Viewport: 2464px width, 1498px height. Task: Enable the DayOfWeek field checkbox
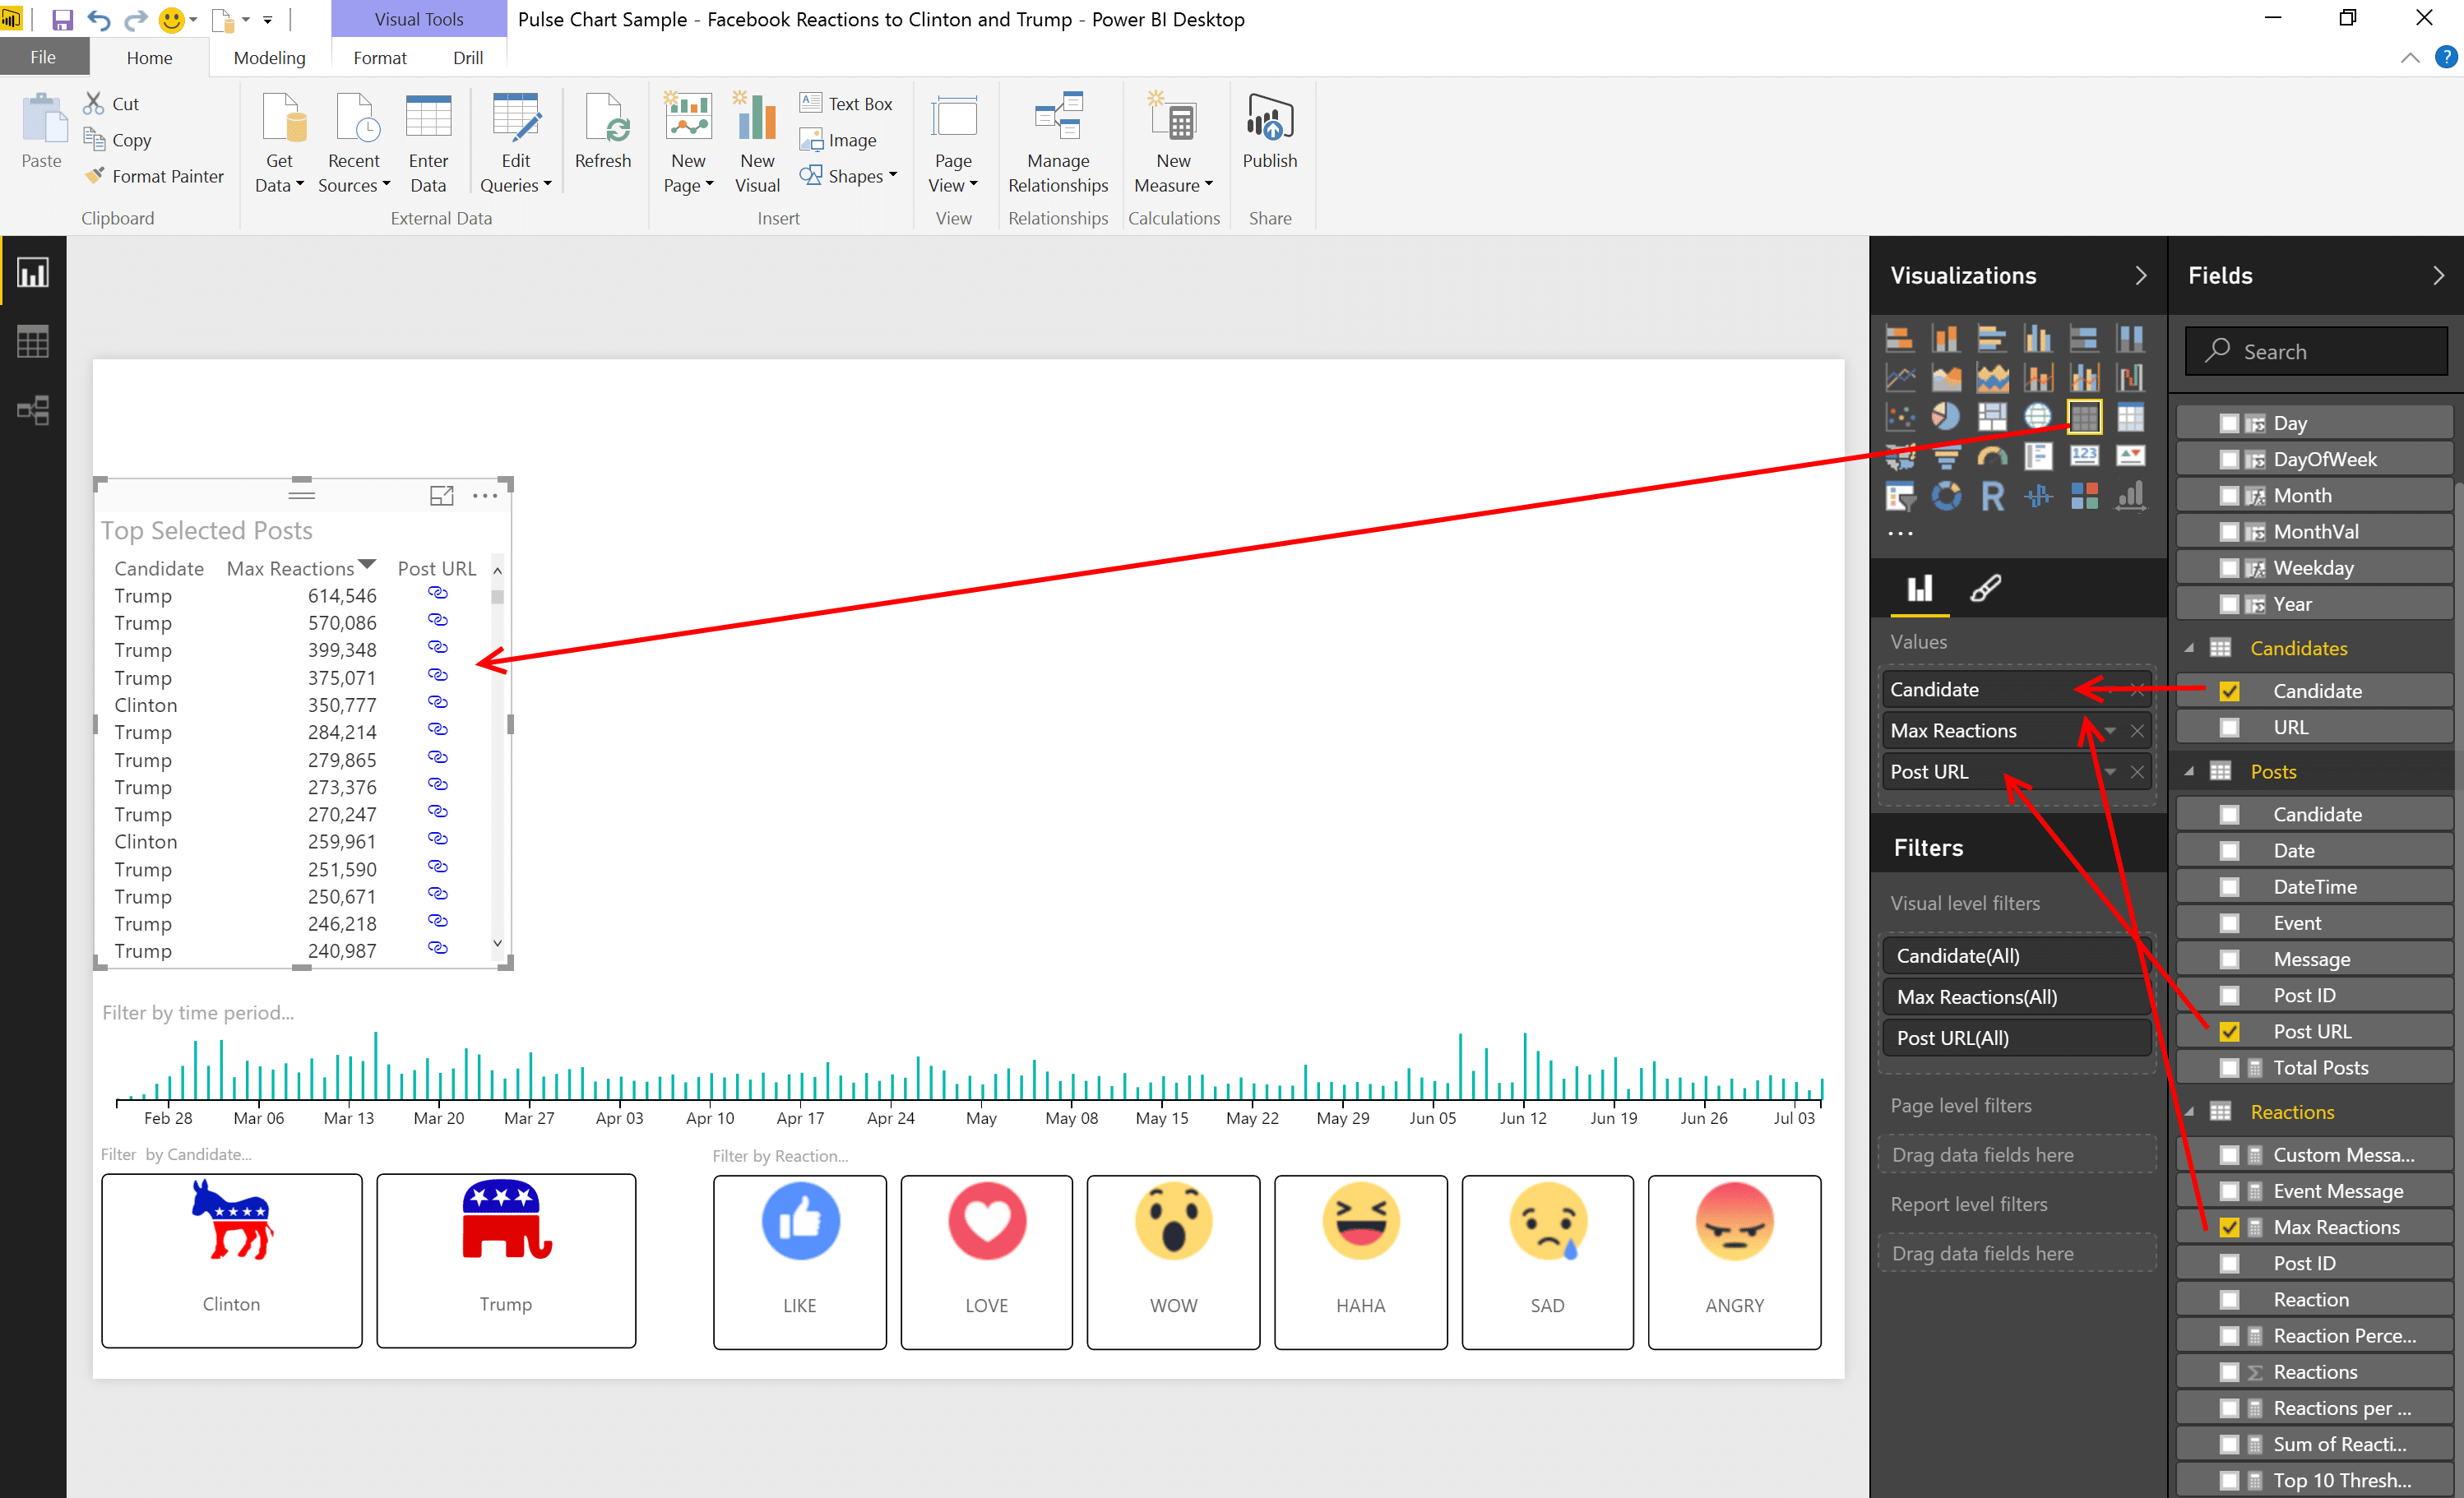pos(2229,459)
